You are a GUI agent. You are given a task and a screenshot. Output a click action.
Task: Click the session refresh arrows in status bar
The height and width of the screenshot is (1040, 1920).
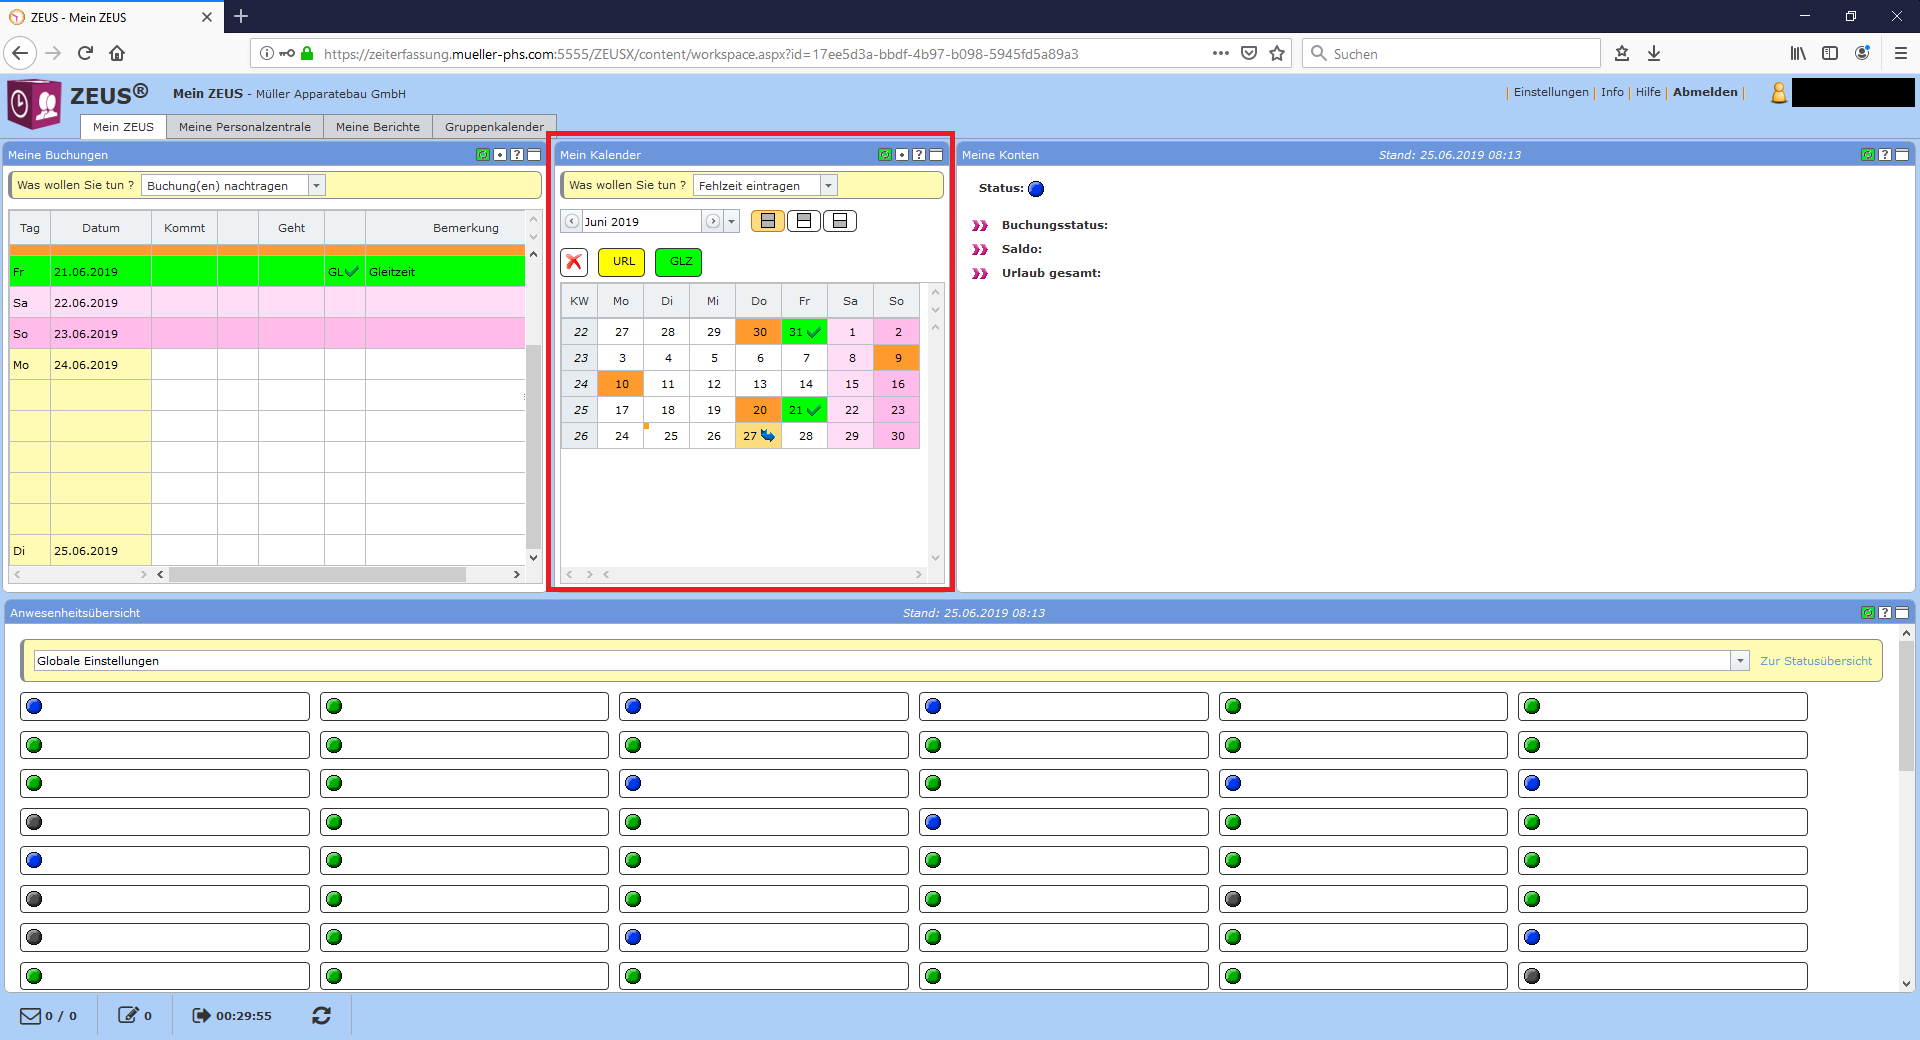[x=321, y=1016]
